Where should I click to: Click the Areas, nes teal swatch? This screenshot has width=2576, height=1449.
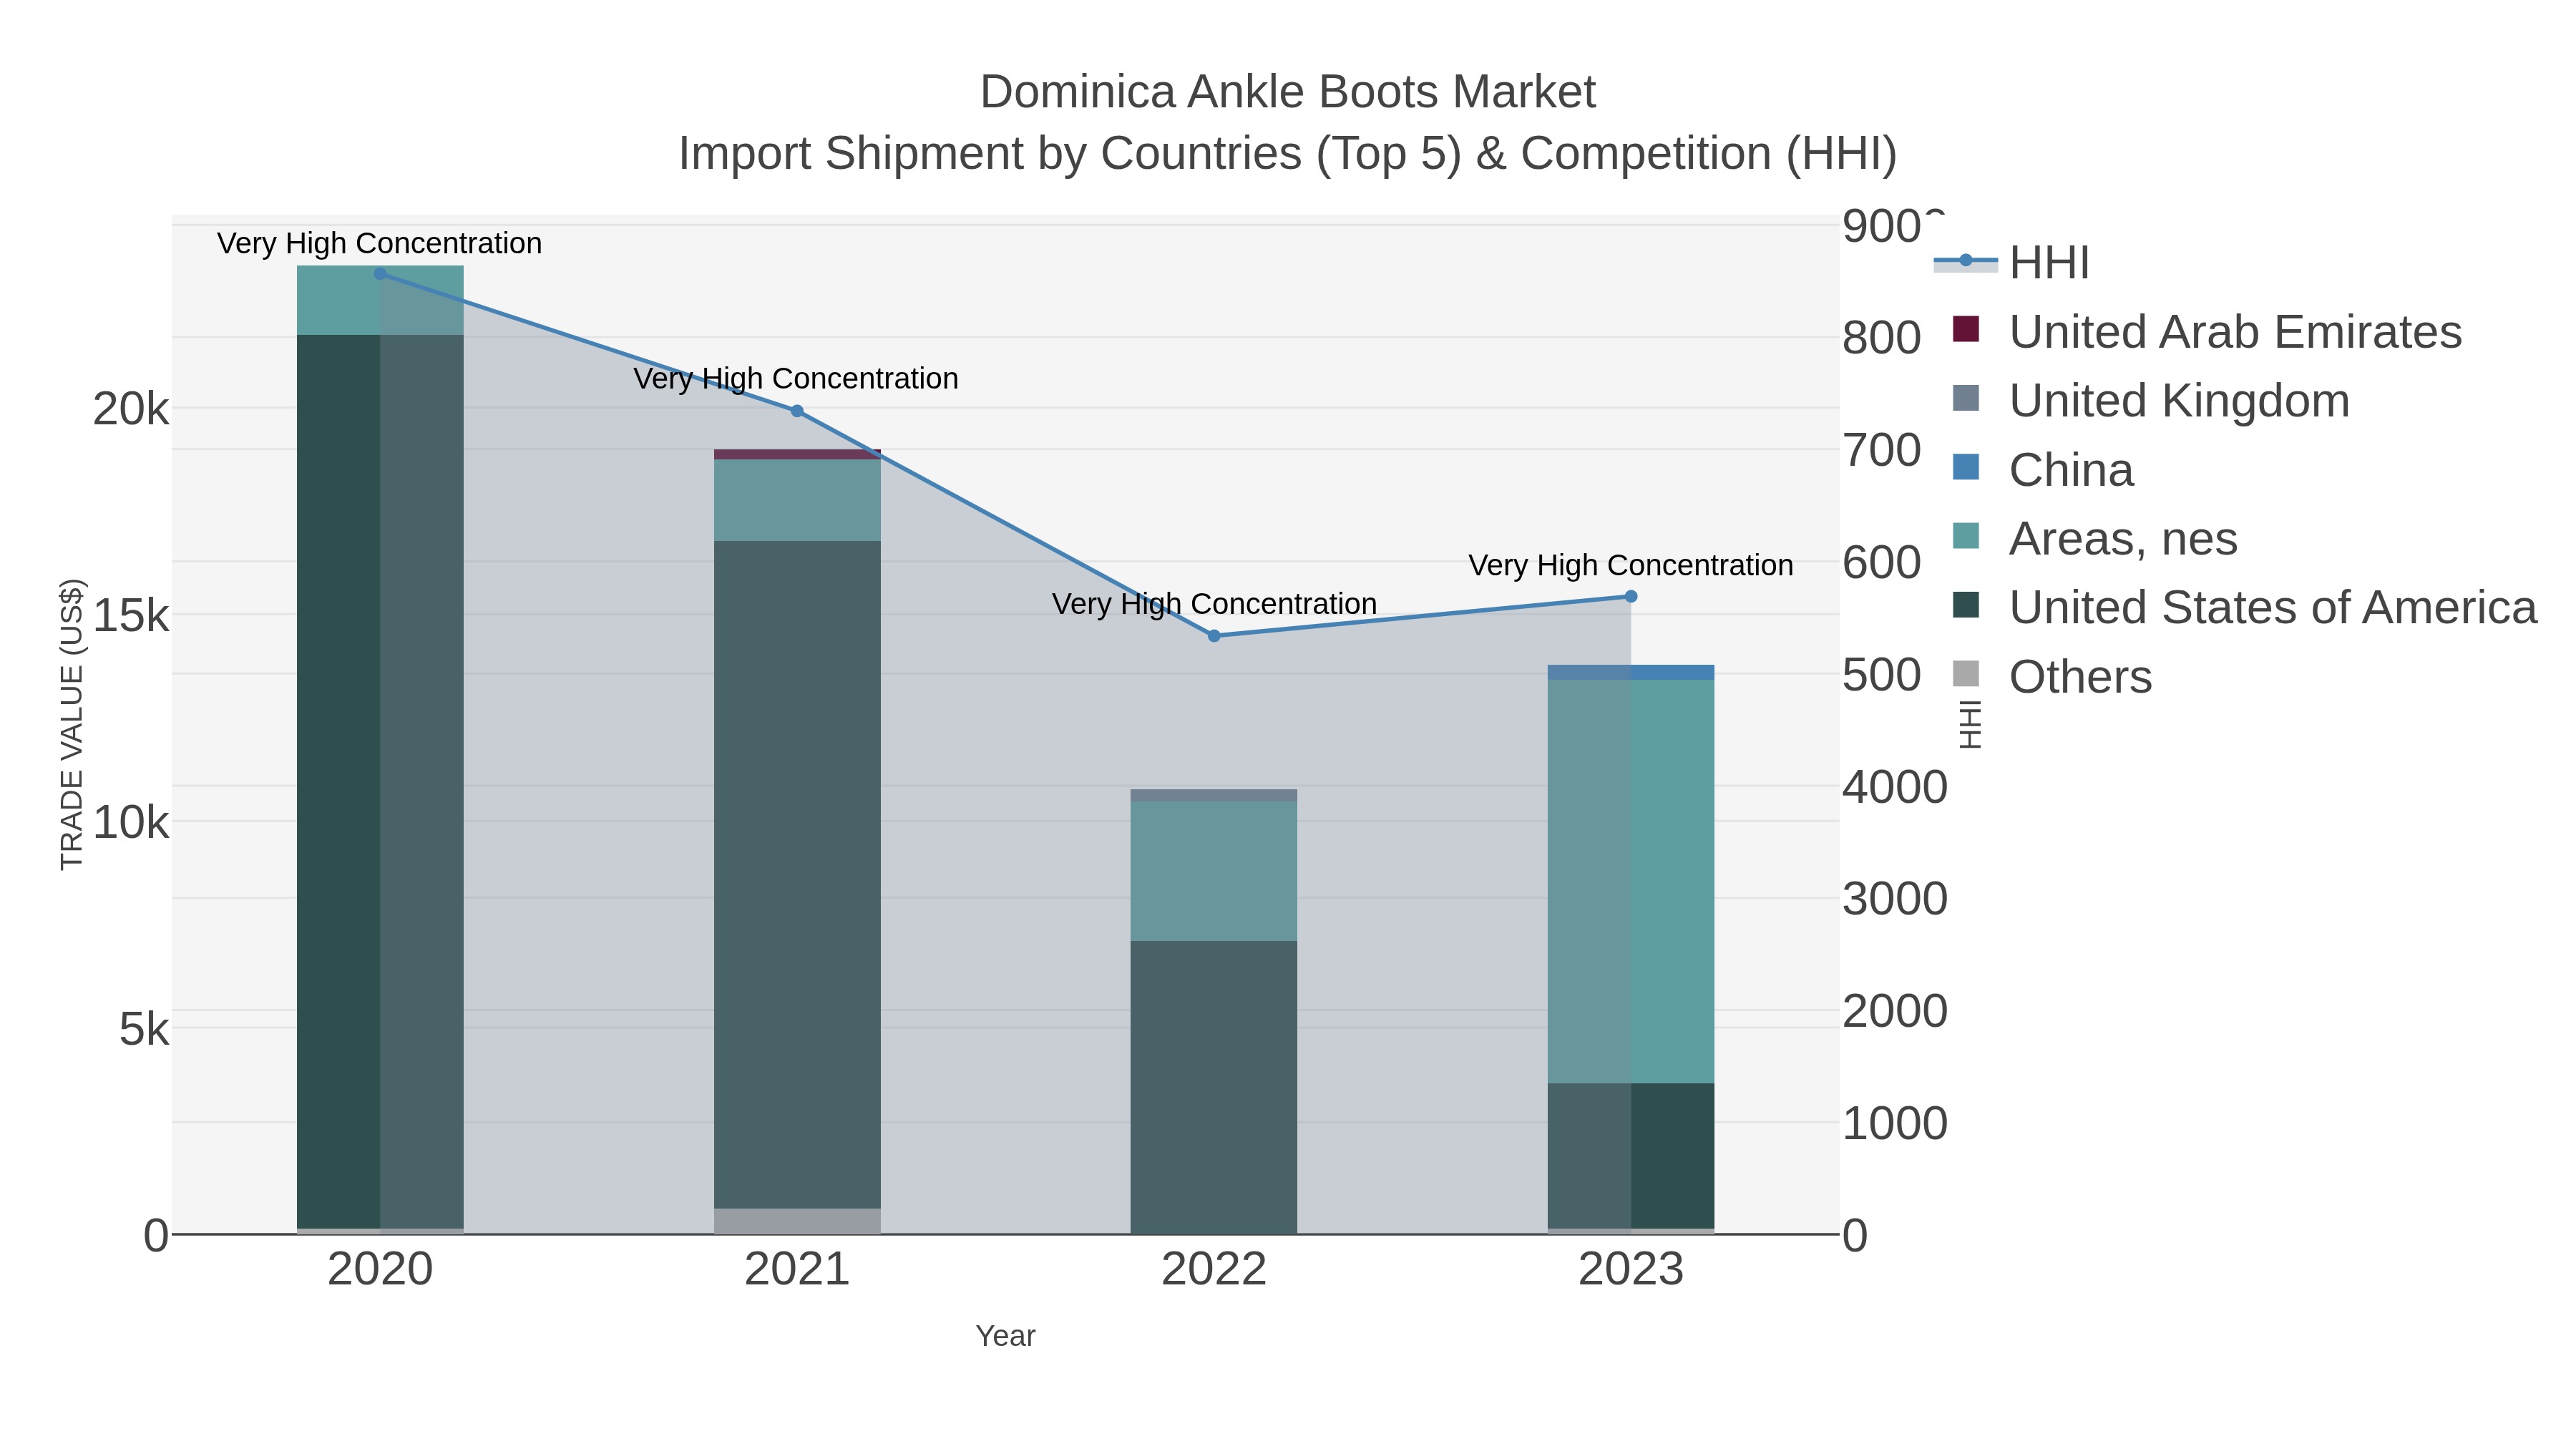pos(1966,536)
